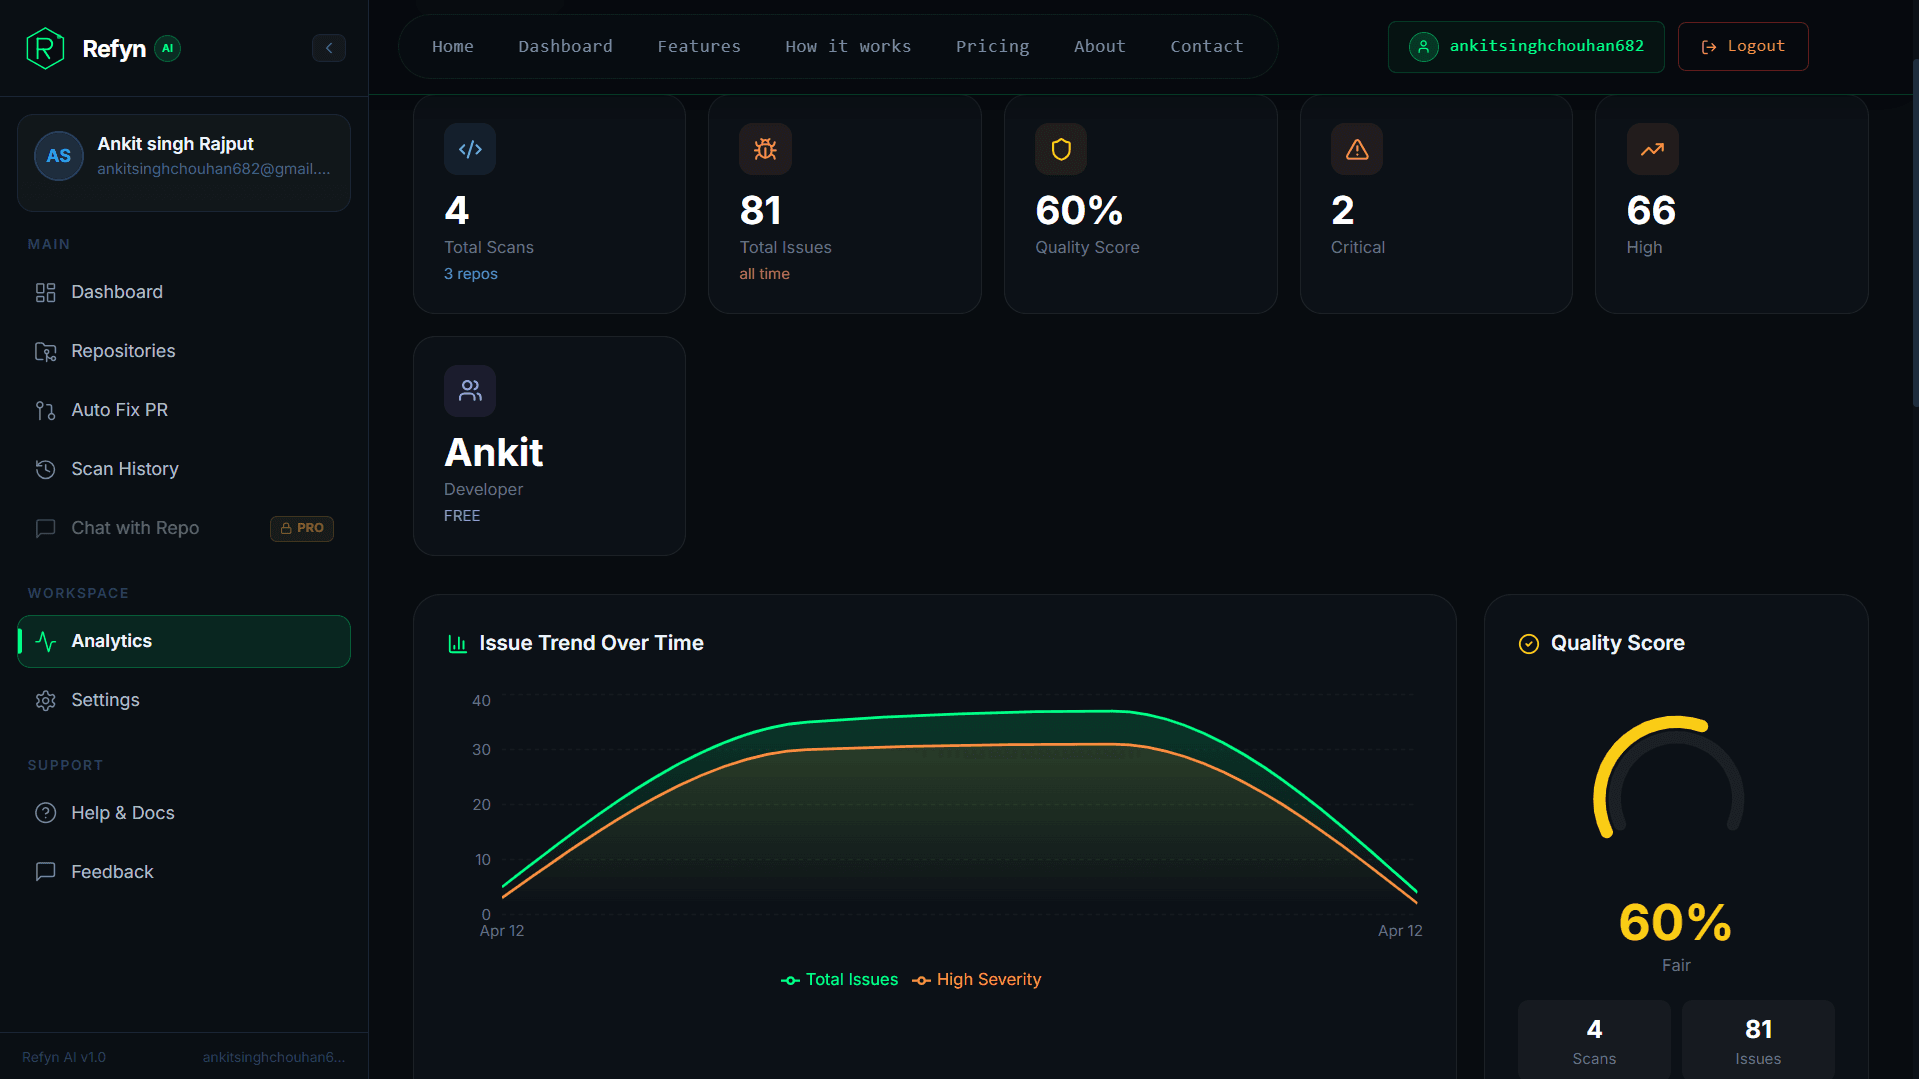Select the Pricing tab in top navigation
The width and height of the screenshot is (1919, 1079).
click(x=992, y=46)
